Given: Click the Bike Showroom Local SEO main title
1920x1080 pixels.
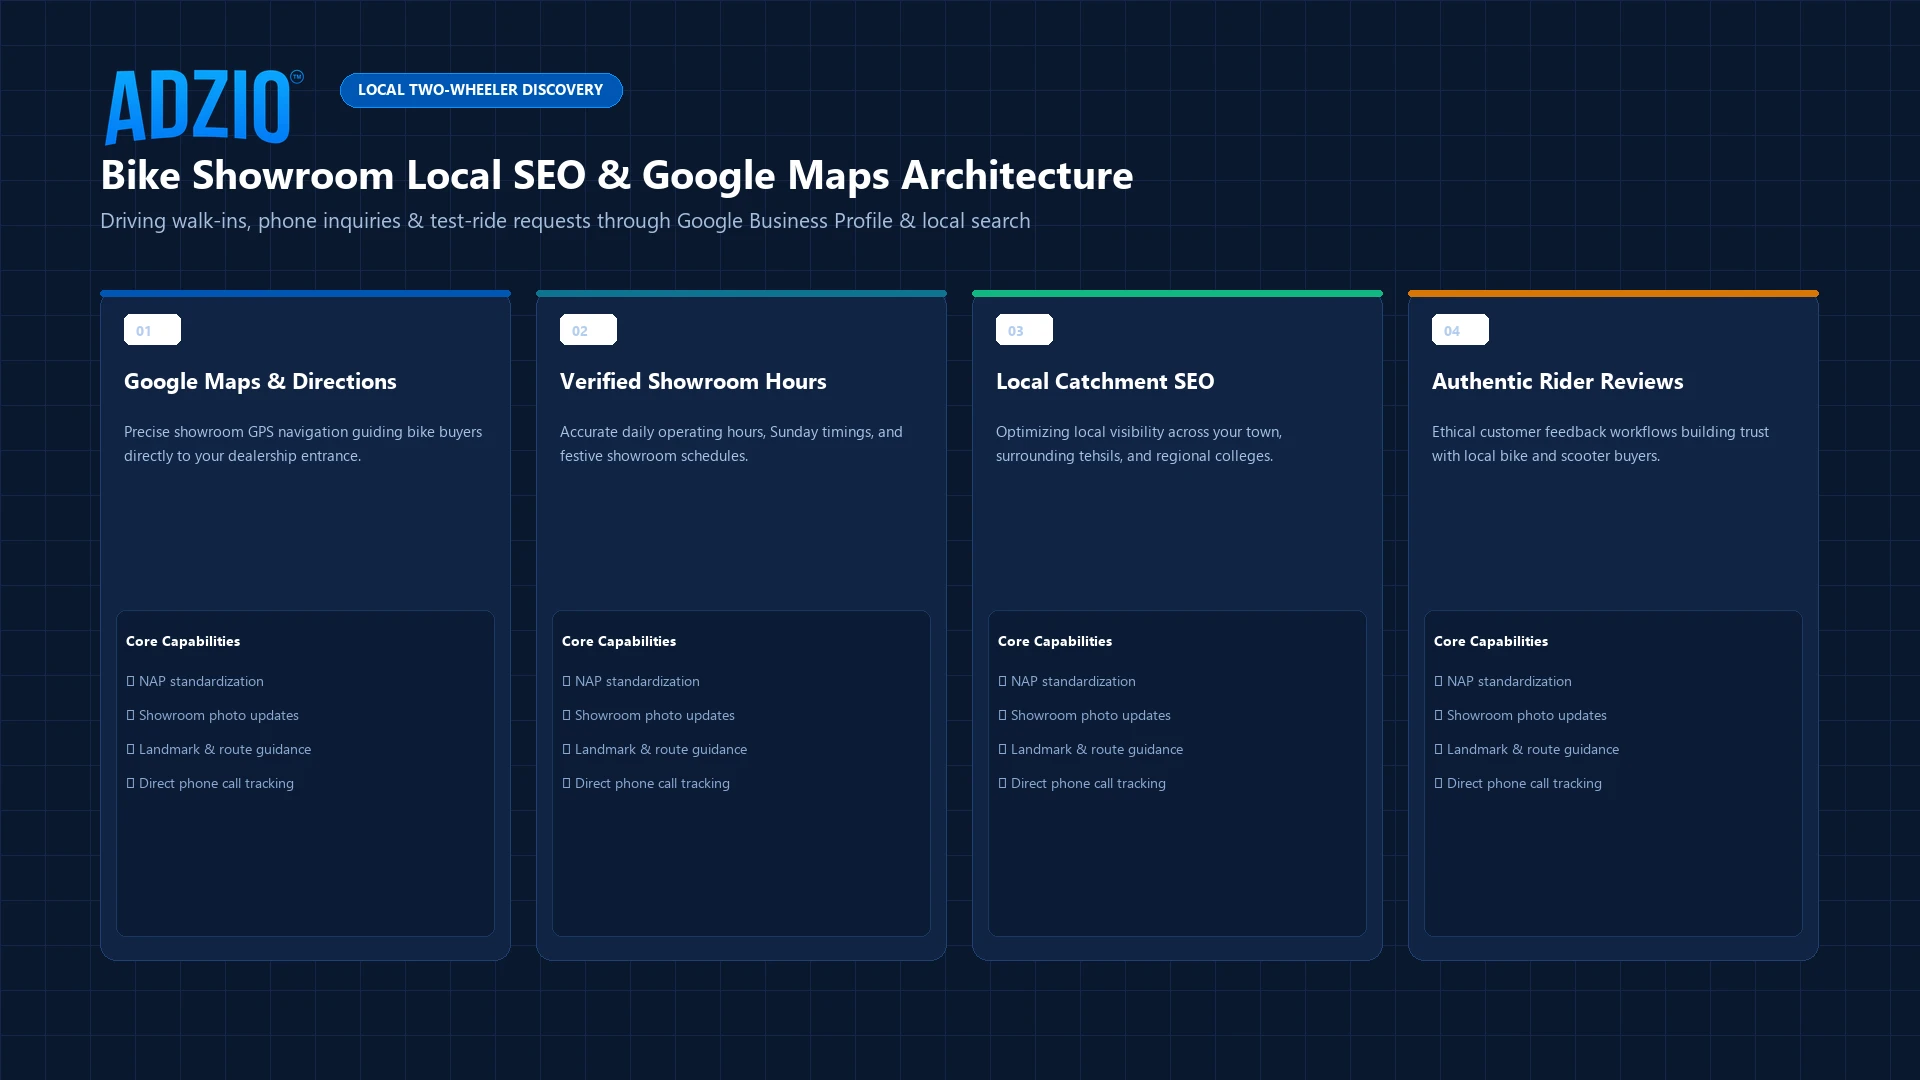Looking at the screenshot, I should tap(616, 175).
